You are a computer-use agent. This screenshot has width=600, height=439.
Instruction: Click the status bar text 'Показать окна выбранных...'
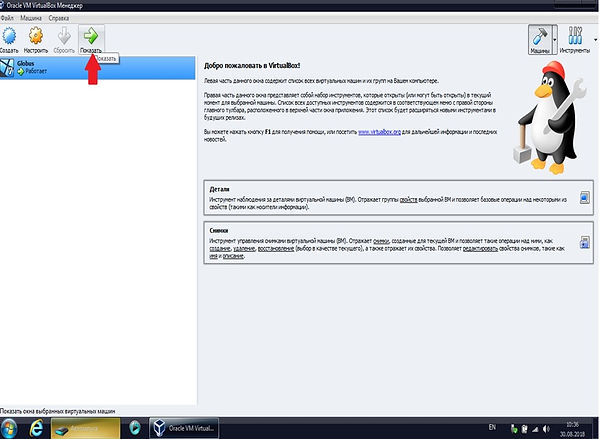(57, 411)
